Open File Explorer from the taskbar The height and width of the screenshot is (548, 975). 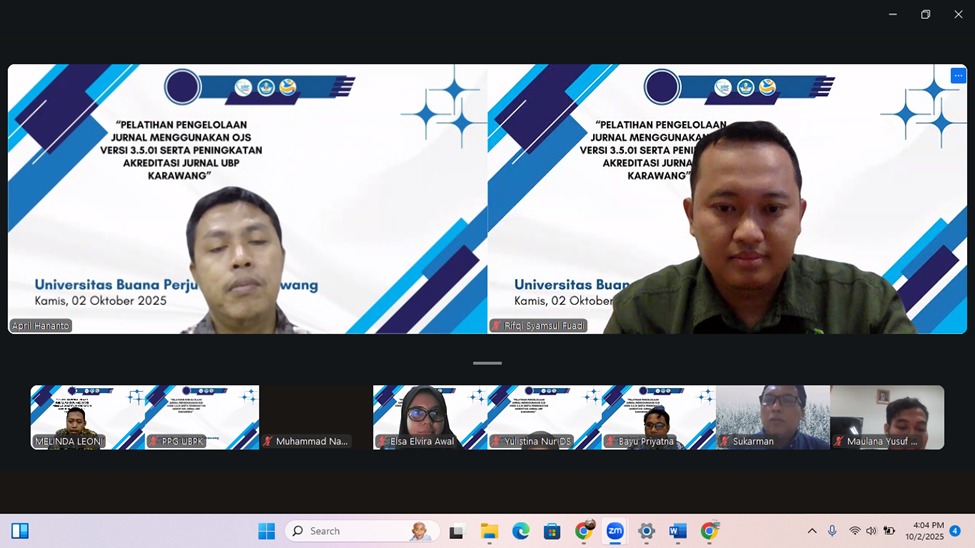[x=489, y=531]
